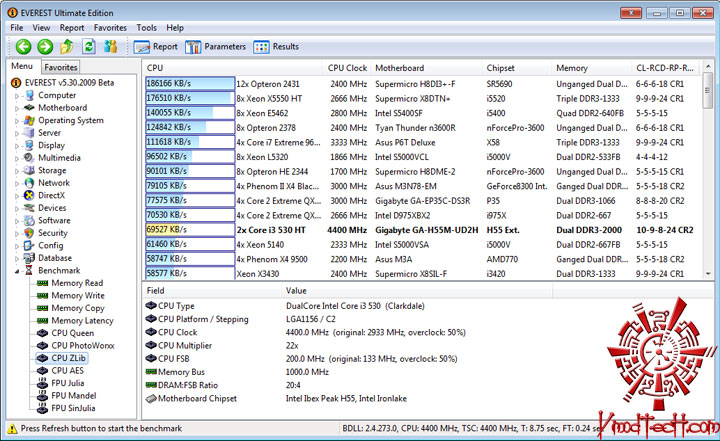The height and width of the screenshot is (441, 720).
Task: Show benchmark Results
Action: tap(276, 47)
